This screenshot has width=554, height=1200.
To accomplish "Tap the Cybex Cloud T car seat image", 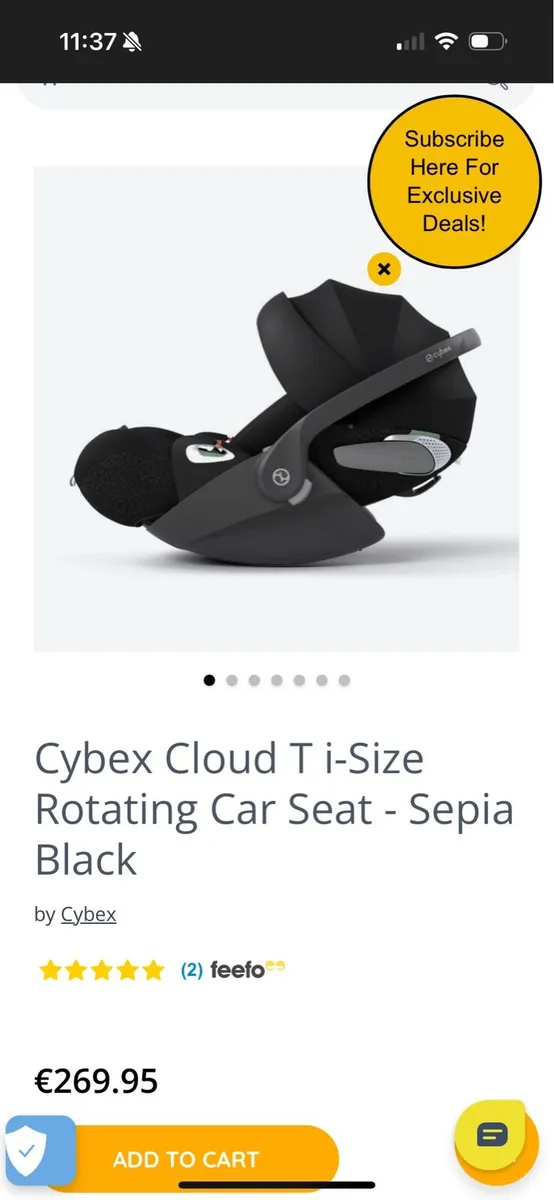I will 276,409.
